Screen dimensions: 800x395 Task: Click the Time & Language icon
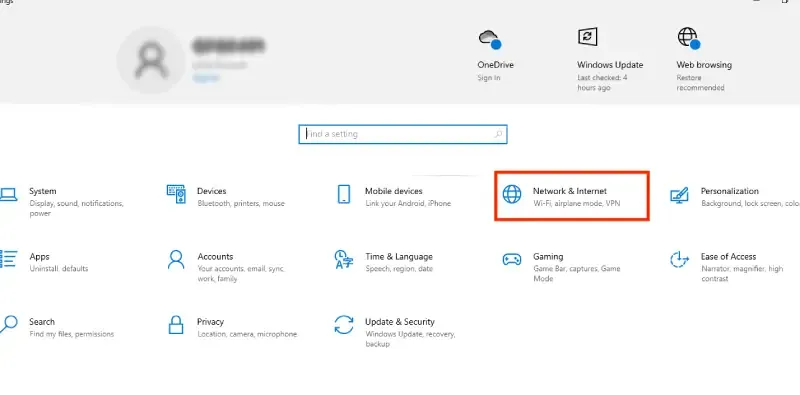343,259
